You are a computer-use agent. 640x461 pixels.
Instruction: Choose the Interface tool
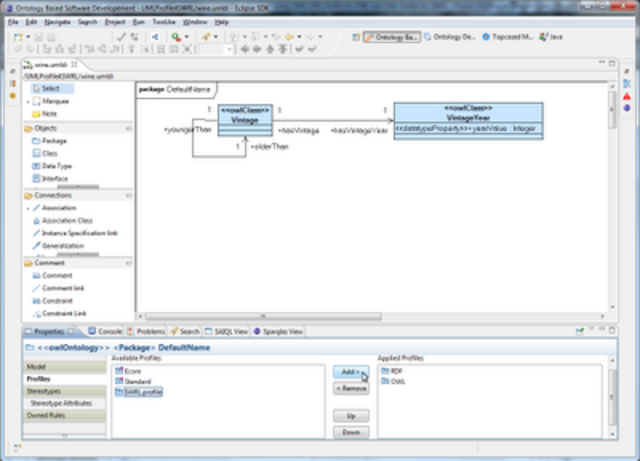tap(50, 178)
